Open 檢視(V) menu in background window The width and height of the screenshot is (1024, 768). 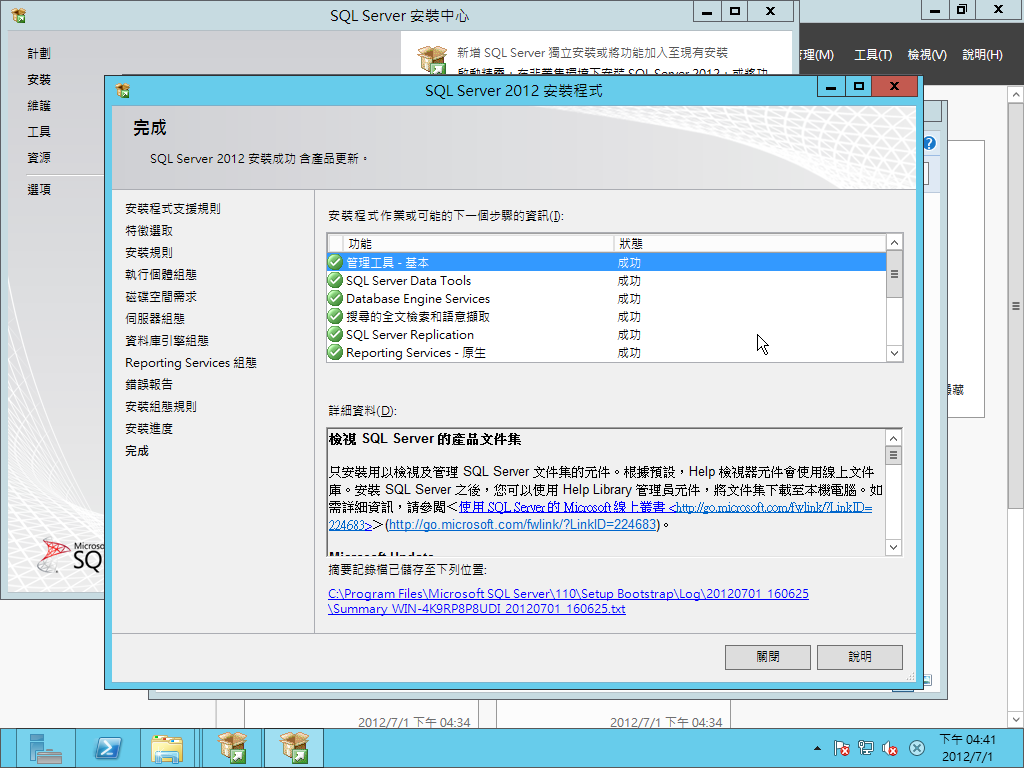coord(927,55)
